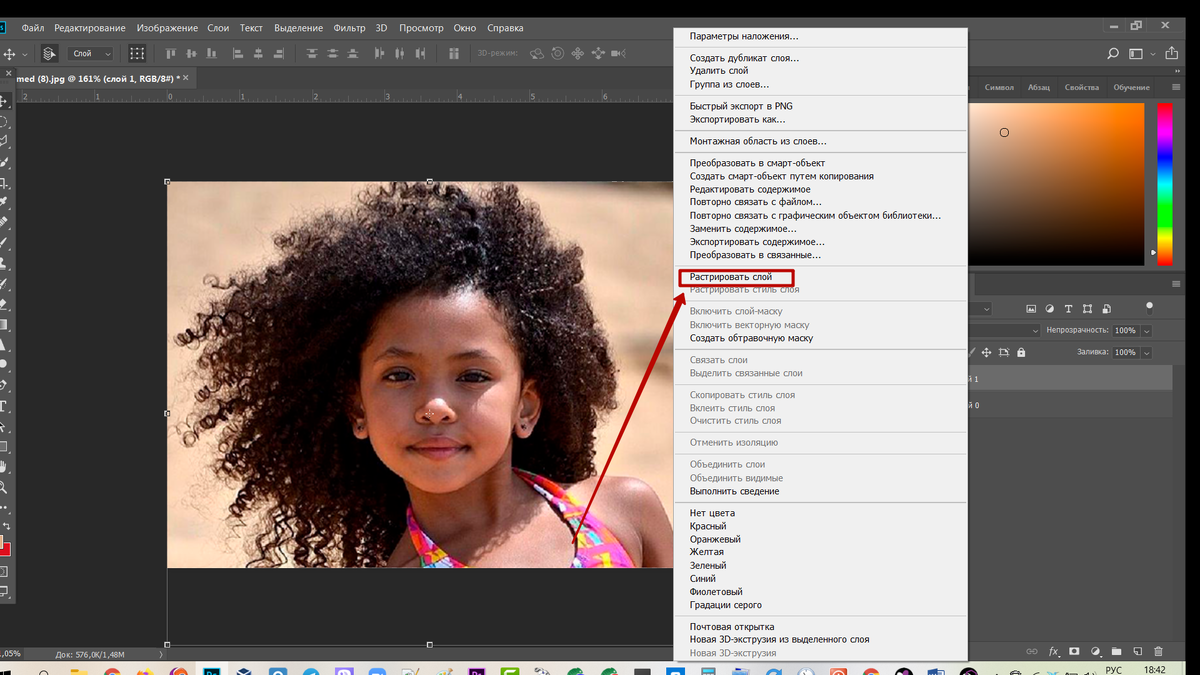Select the Hand tool in the toolbar
The height and width of the screenshot is (675, 1200).
pos(4,466)
